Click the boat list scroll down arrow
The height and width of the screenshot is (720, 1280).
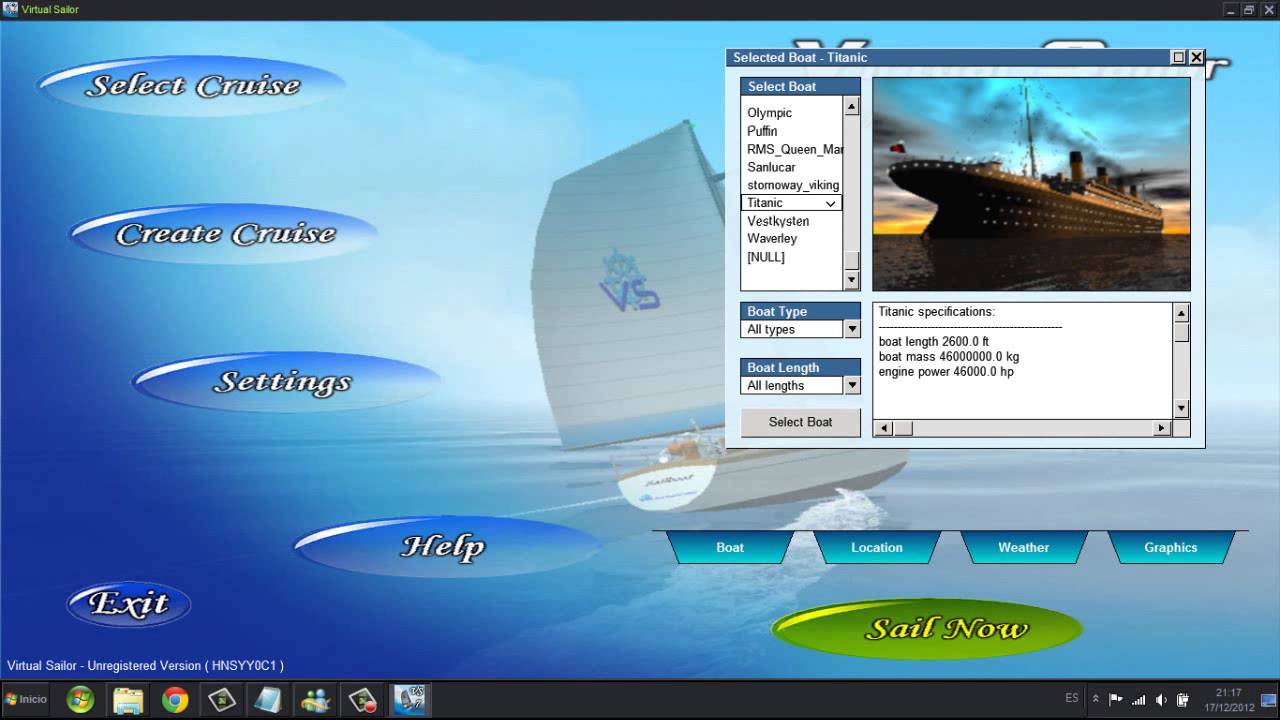click(x=852, y=281)
